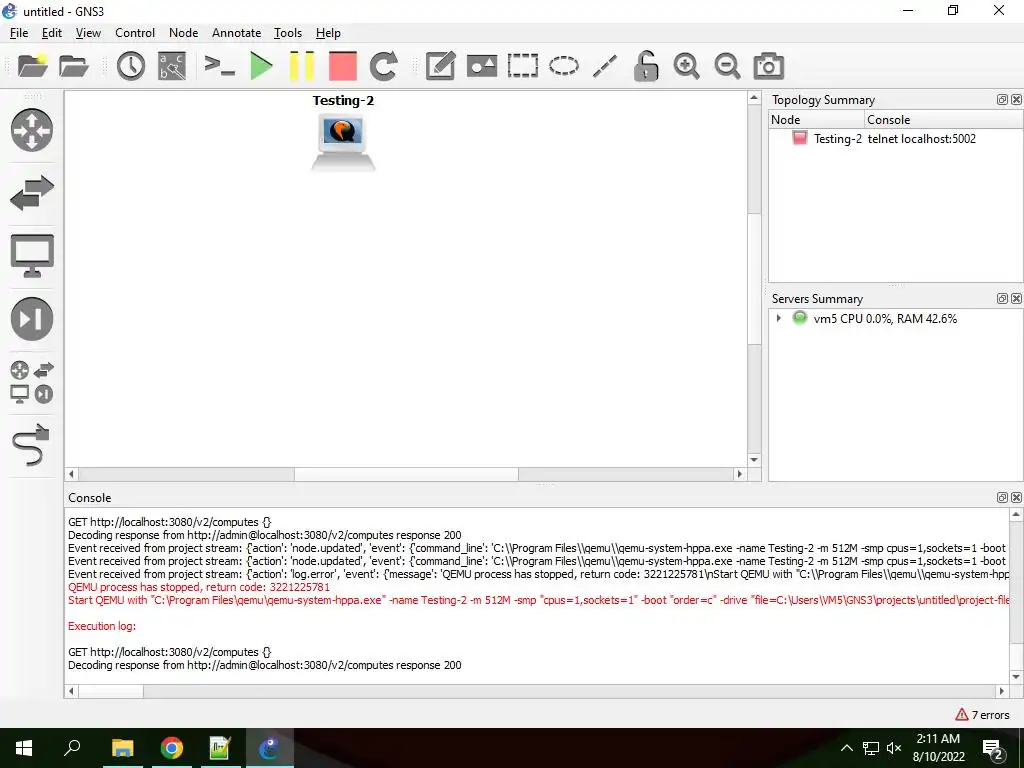The image size is (1024, 768).
Task: Click the Zoom in magnifier icon
Action: pos(686,66)
